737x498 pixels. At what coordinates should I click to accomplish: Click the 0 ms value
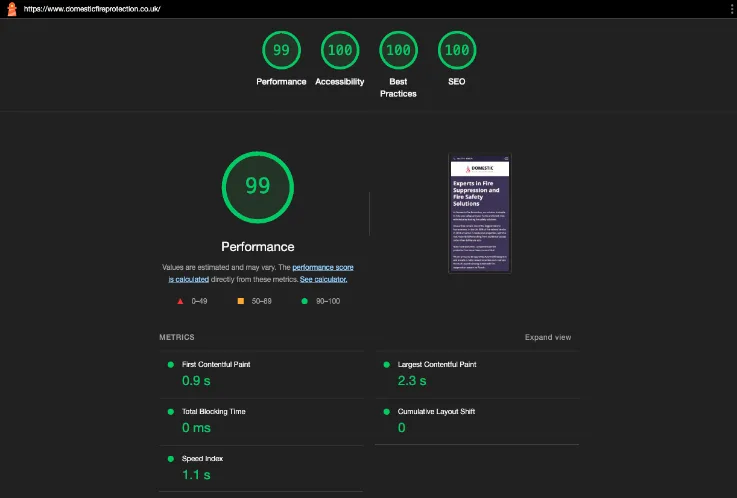(196, 428)
